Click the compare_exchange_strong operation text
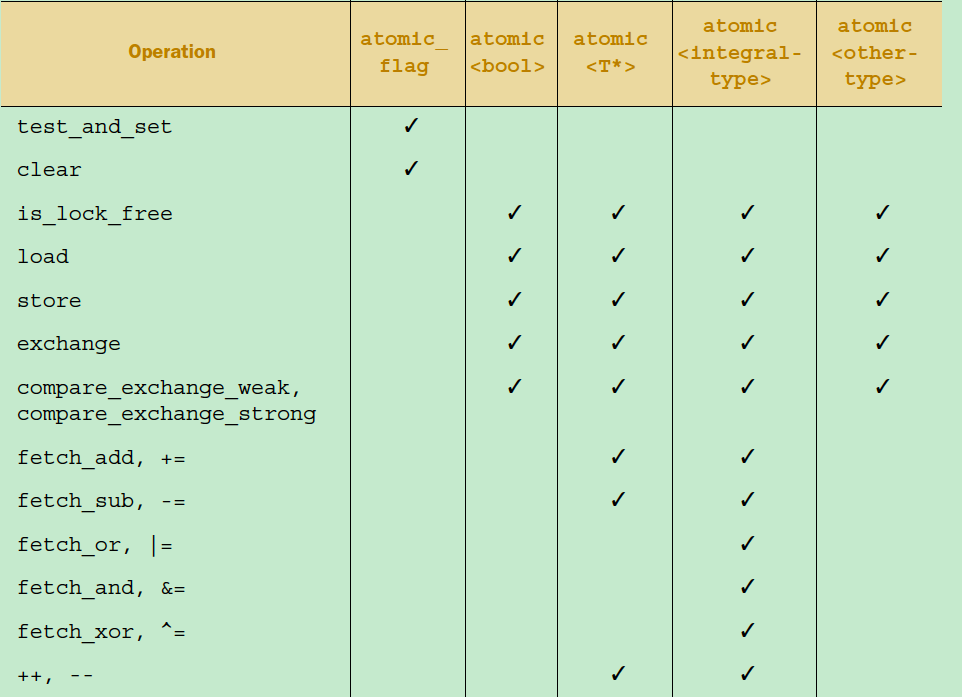 click(x=166, y=415)
